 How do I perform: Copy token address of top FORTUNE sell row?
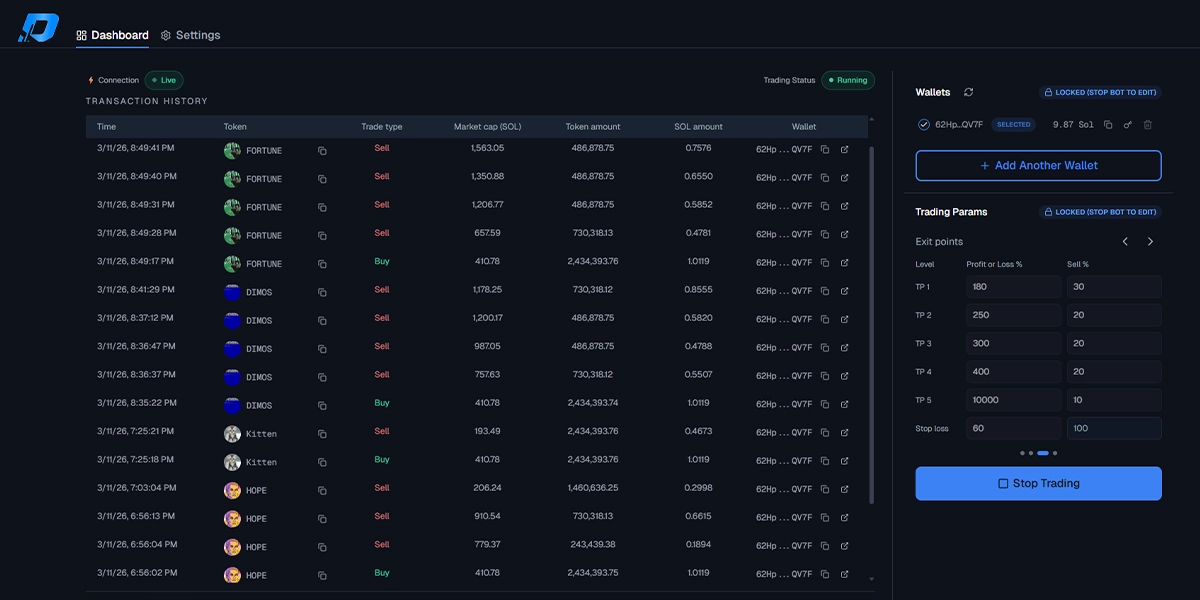[322, 150]
